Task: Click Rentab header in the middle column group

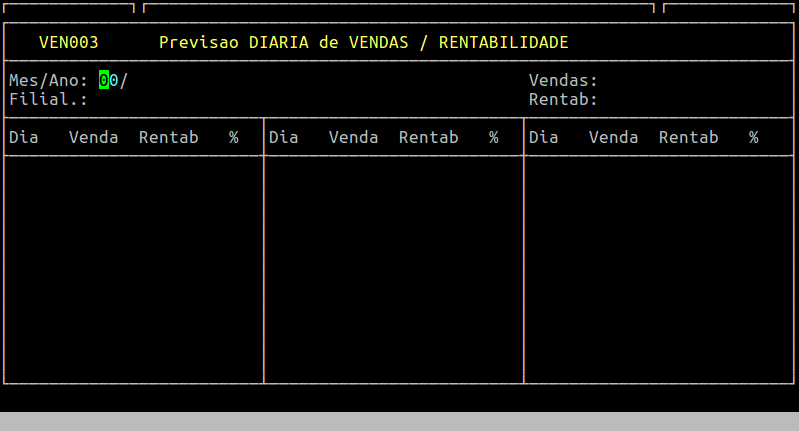Action: (x=428, y=138)
